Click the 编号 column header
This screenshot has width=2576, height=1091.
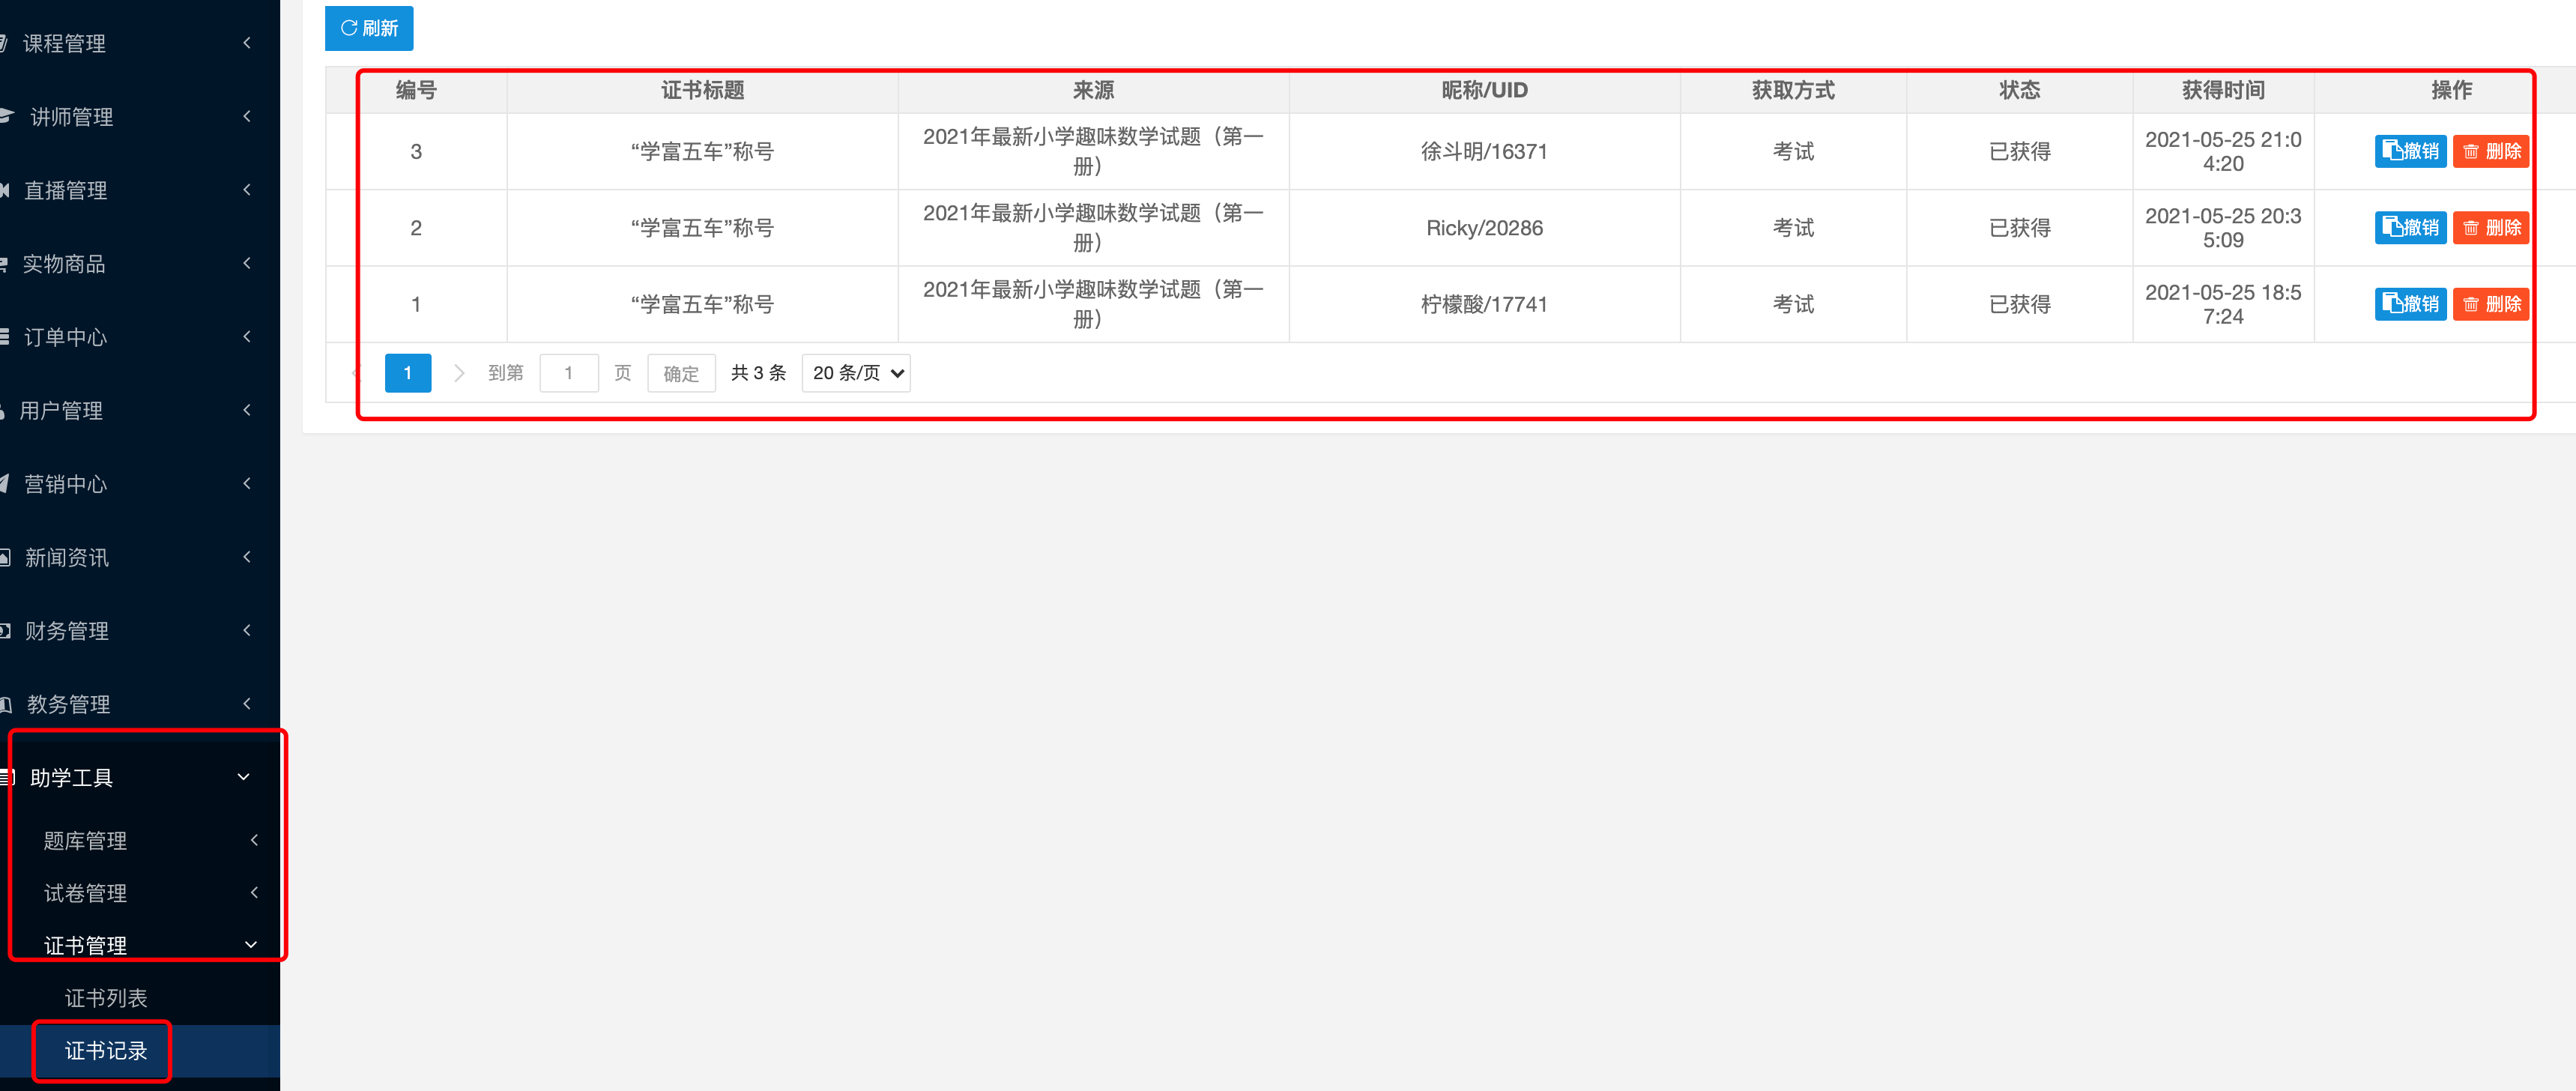tap(416, 90)
